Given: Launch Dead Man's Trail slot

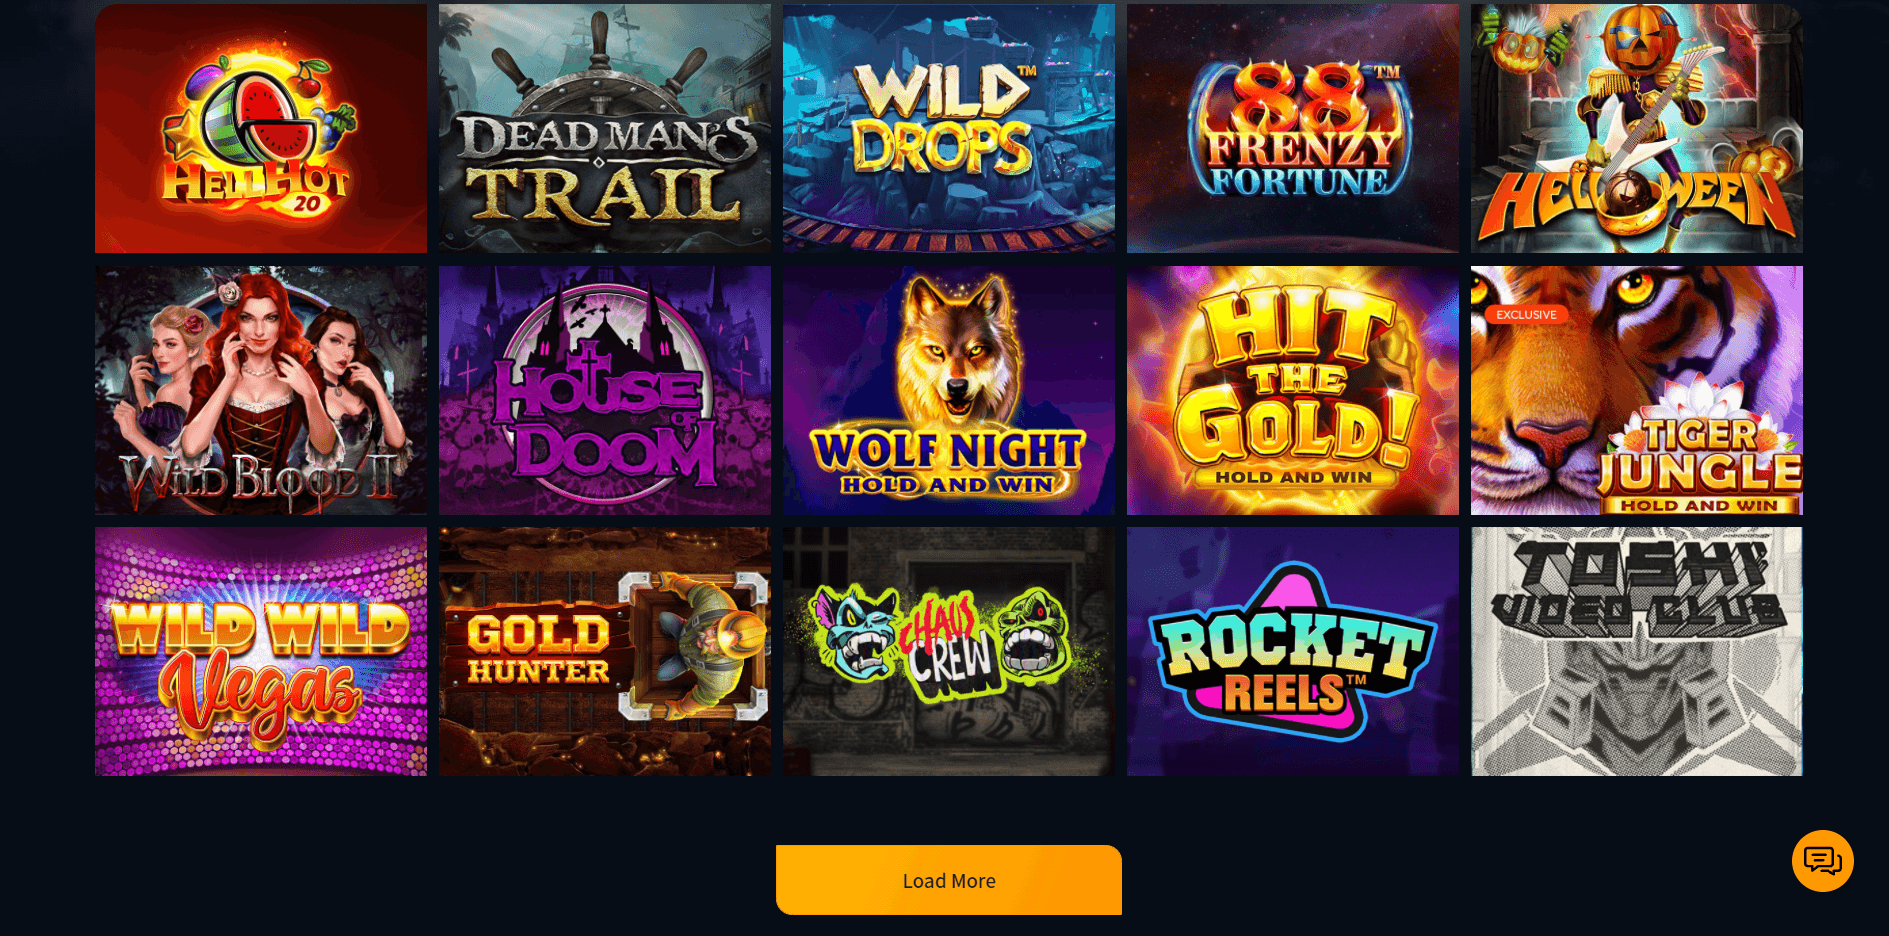Looking at the screenshot, I should pos(605,128).
